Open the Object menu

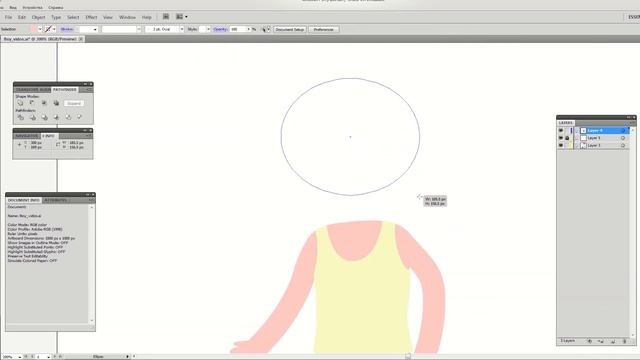[38, 17]
